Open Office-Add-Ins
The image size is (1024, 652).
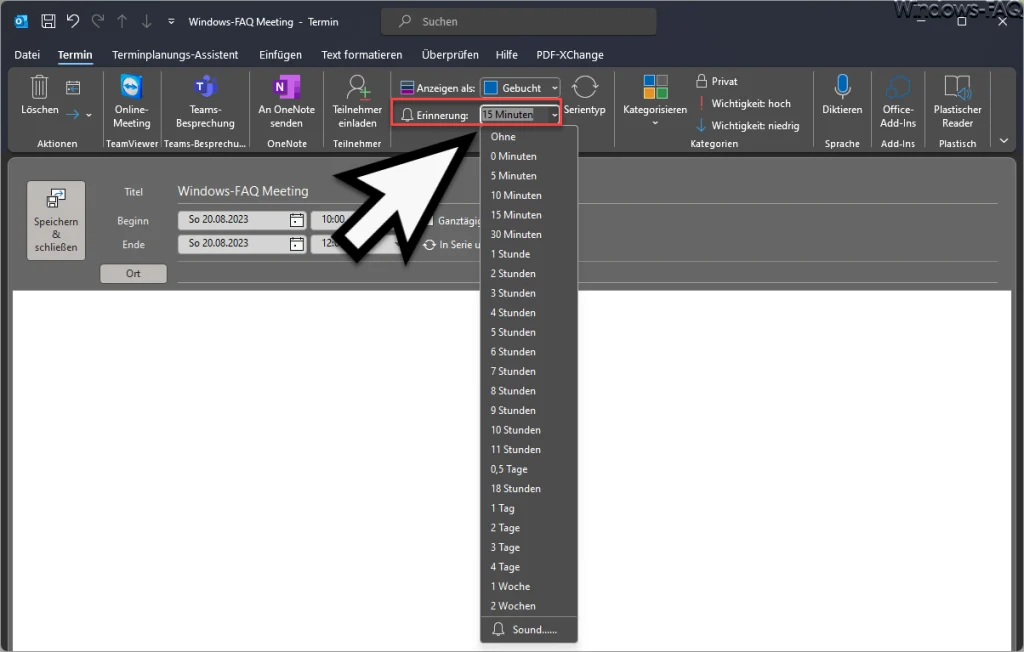pyautogui.click(x=898, y=101)
